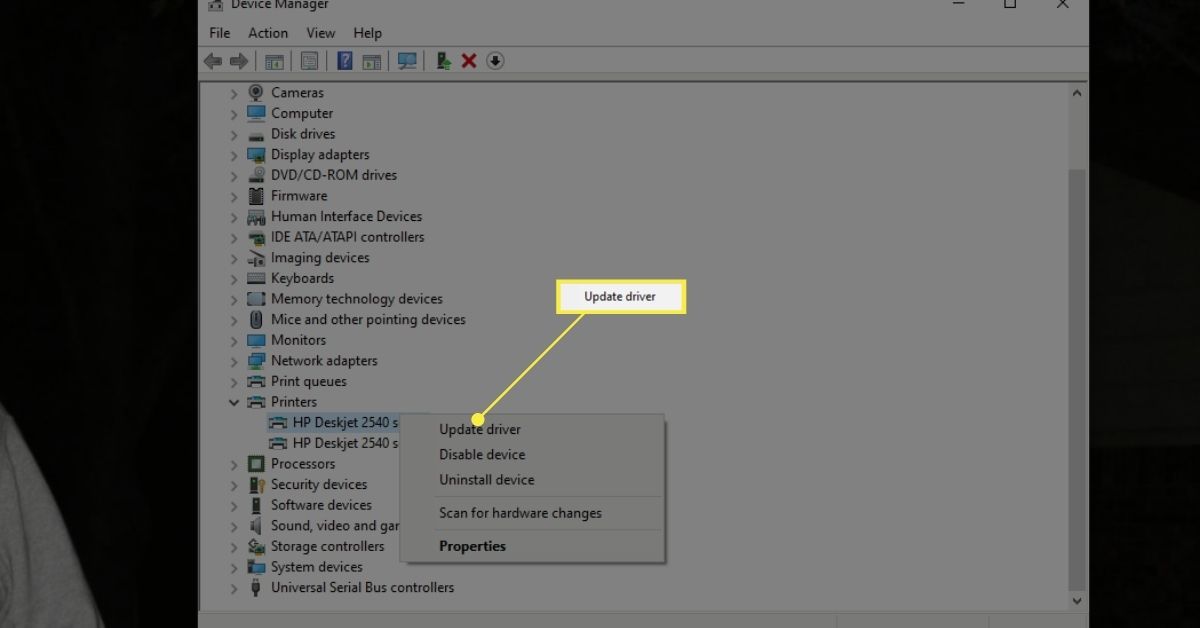Open the Action menu

(267, 33)
